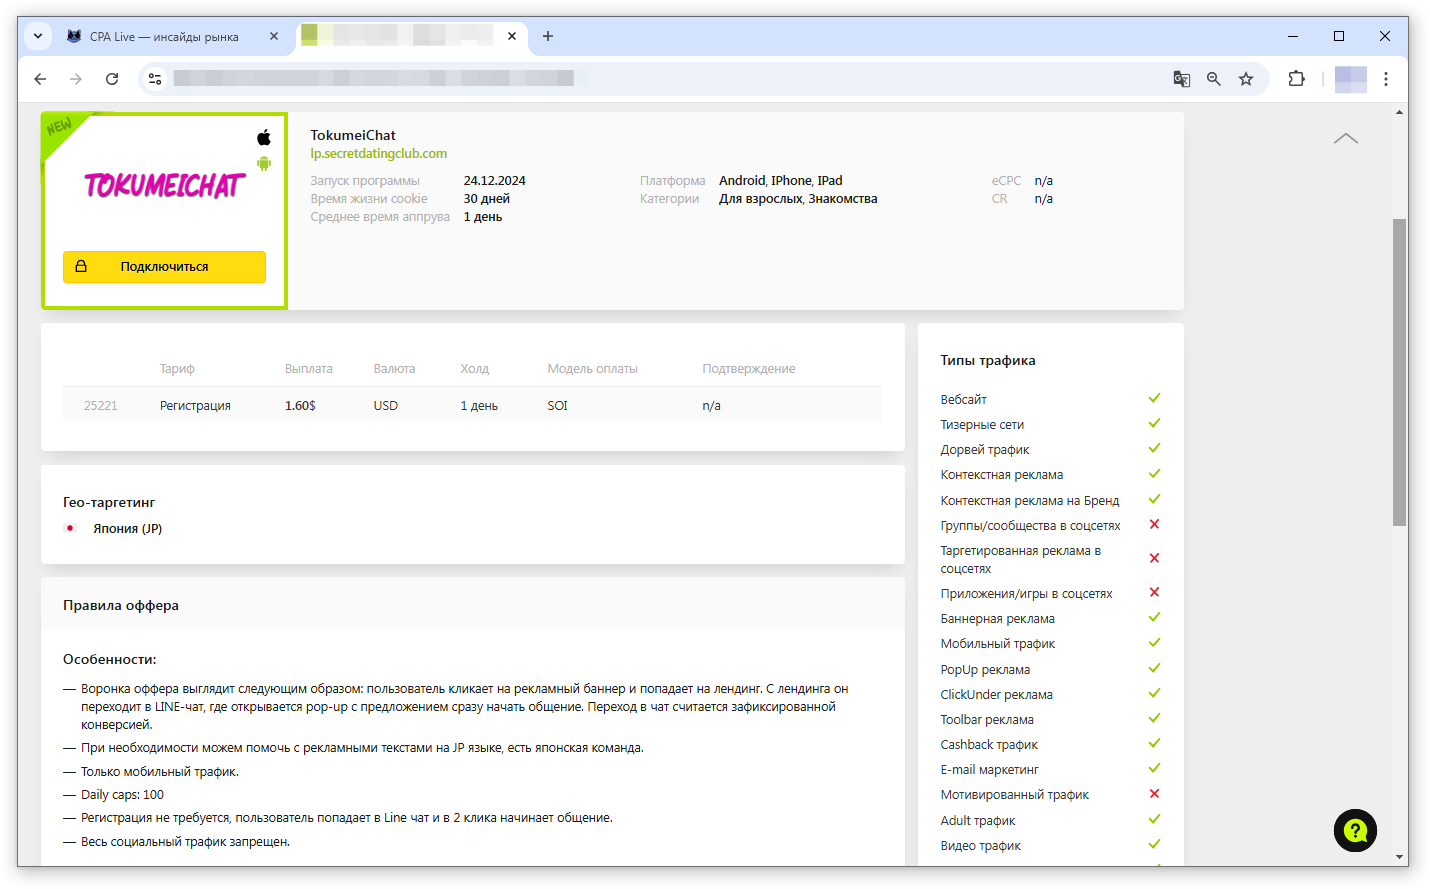Click the PopUp реклама checkmark
Viewport: 1430px width, 889px height.
[1154, 668]
